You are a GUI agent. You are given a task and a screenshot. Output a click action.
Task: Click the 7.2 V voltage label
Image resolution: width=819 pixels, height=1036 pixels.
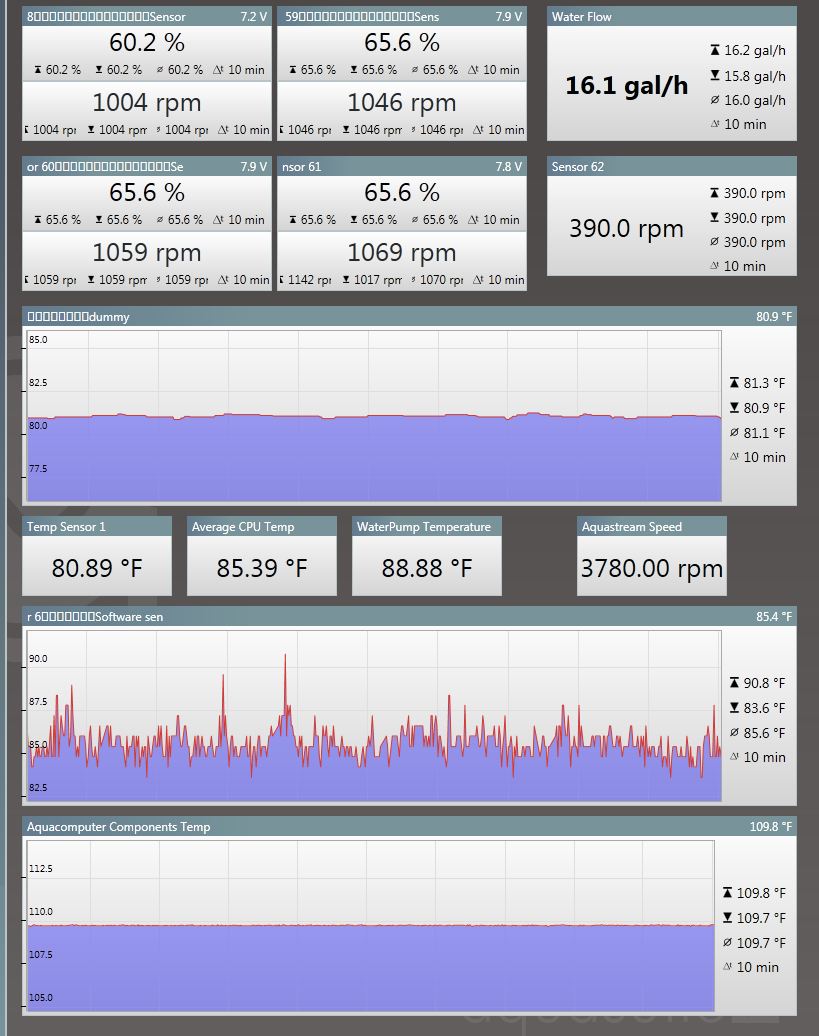(254, 17)
